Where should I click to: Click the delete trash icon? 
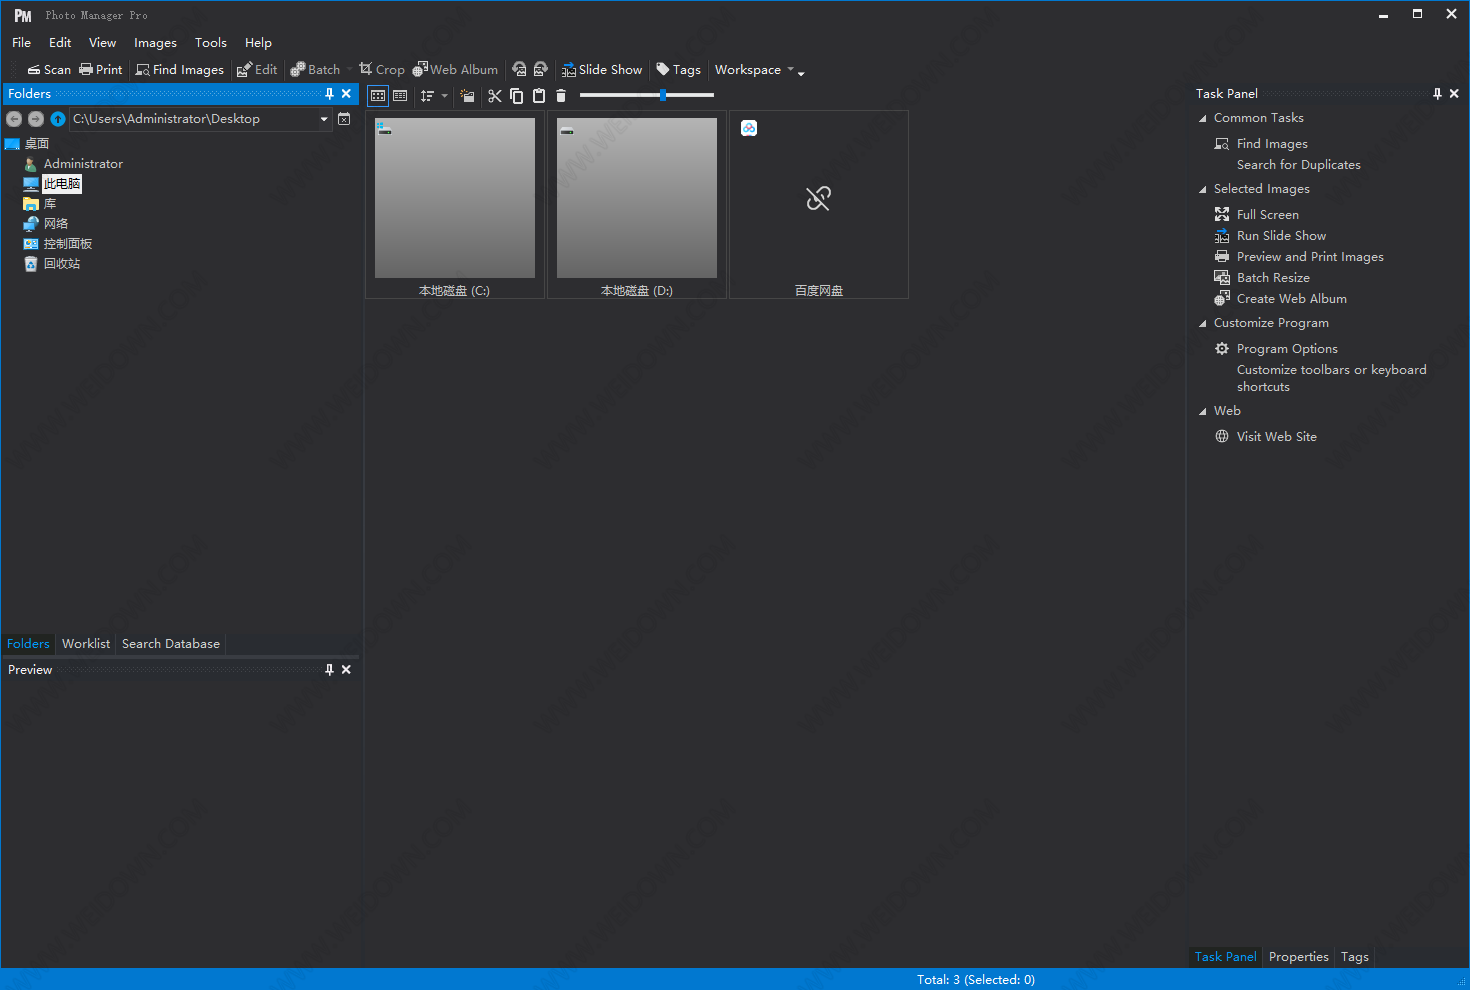[561, 96]
